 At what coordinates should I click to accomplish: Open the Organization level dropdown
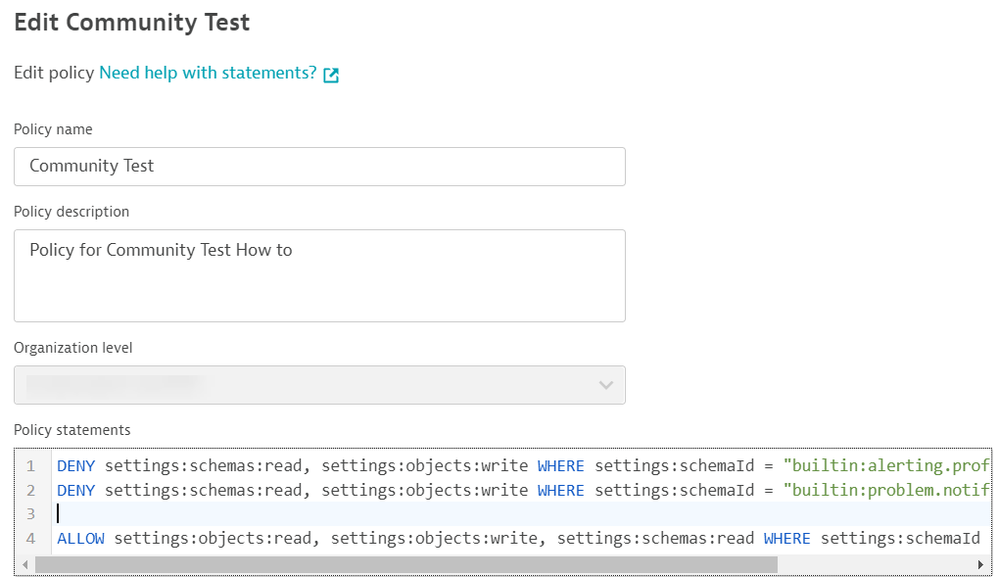319,385
